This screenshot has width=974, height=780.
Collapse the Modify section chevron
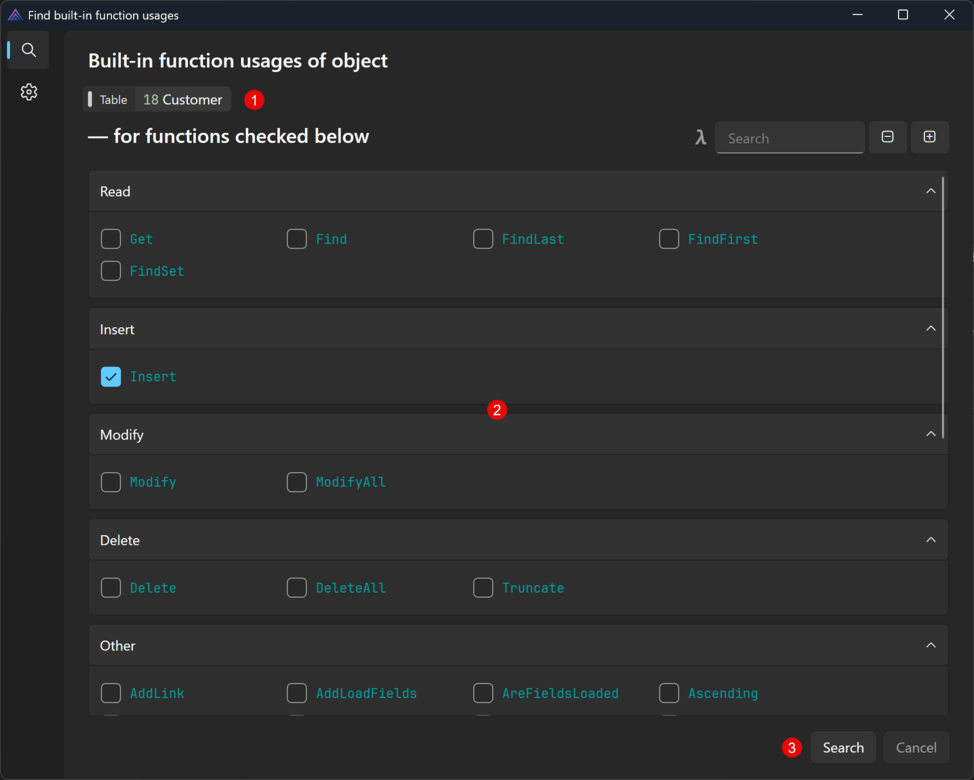coord(930,435)
